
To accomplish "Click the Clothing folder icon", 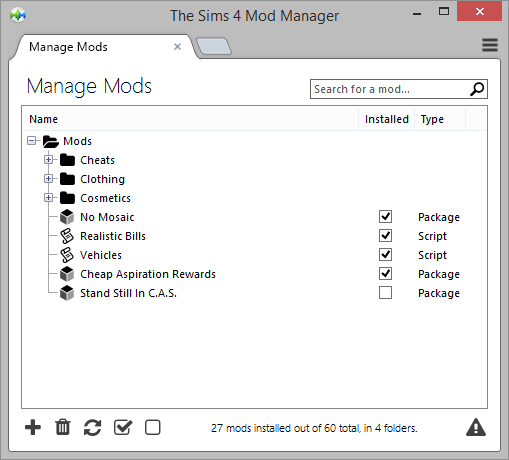I will coord(67,179).
